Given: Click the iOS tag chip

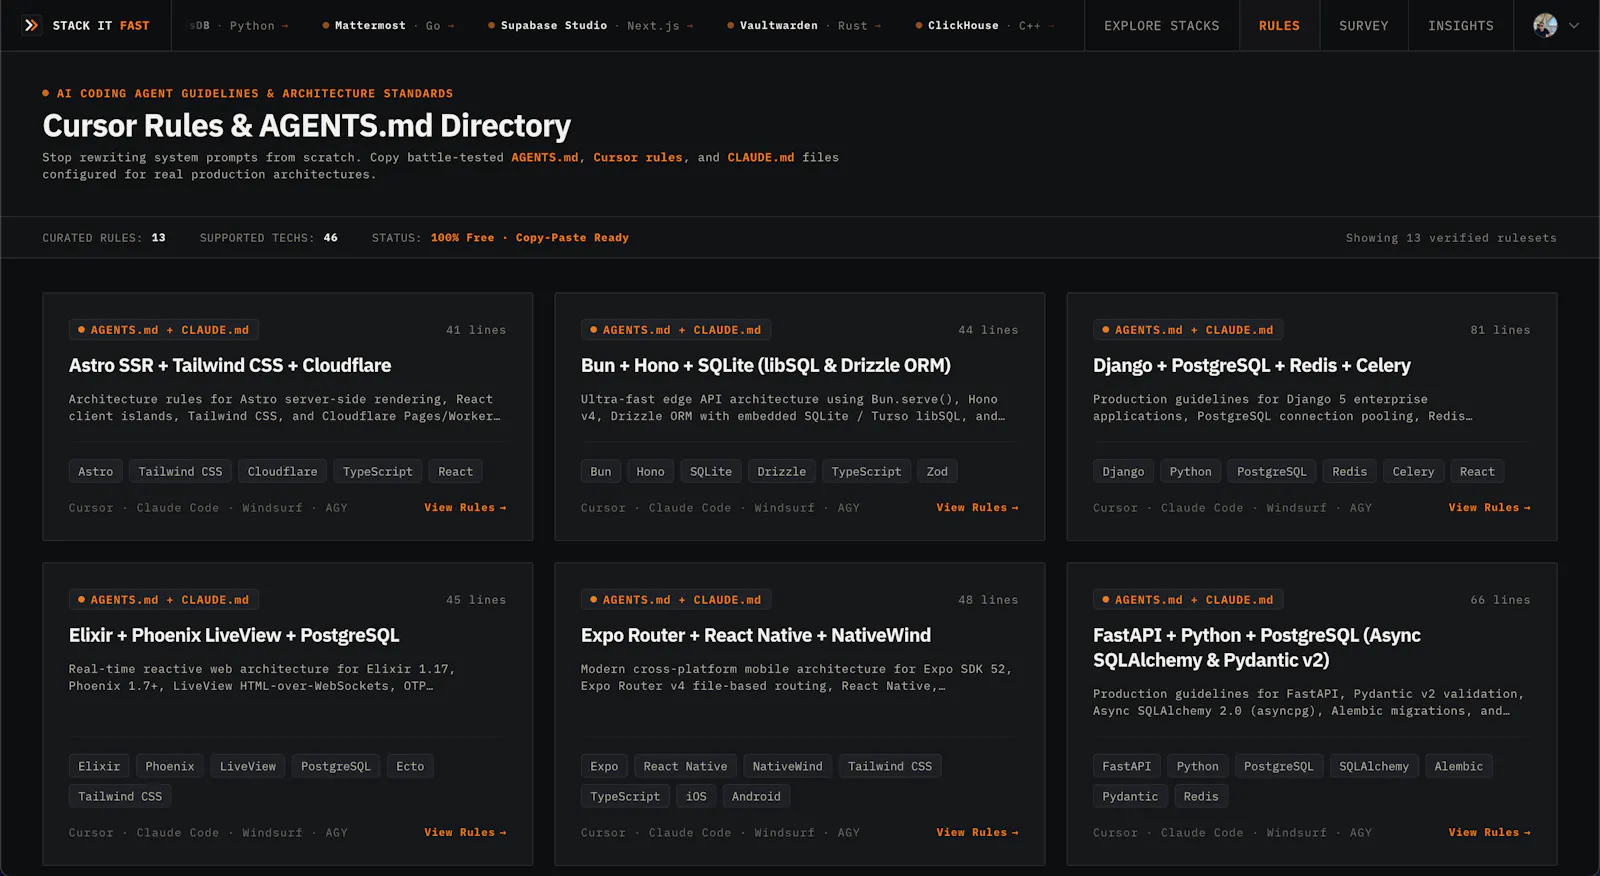Looking at the screenshot, I should tap(696, 797).
